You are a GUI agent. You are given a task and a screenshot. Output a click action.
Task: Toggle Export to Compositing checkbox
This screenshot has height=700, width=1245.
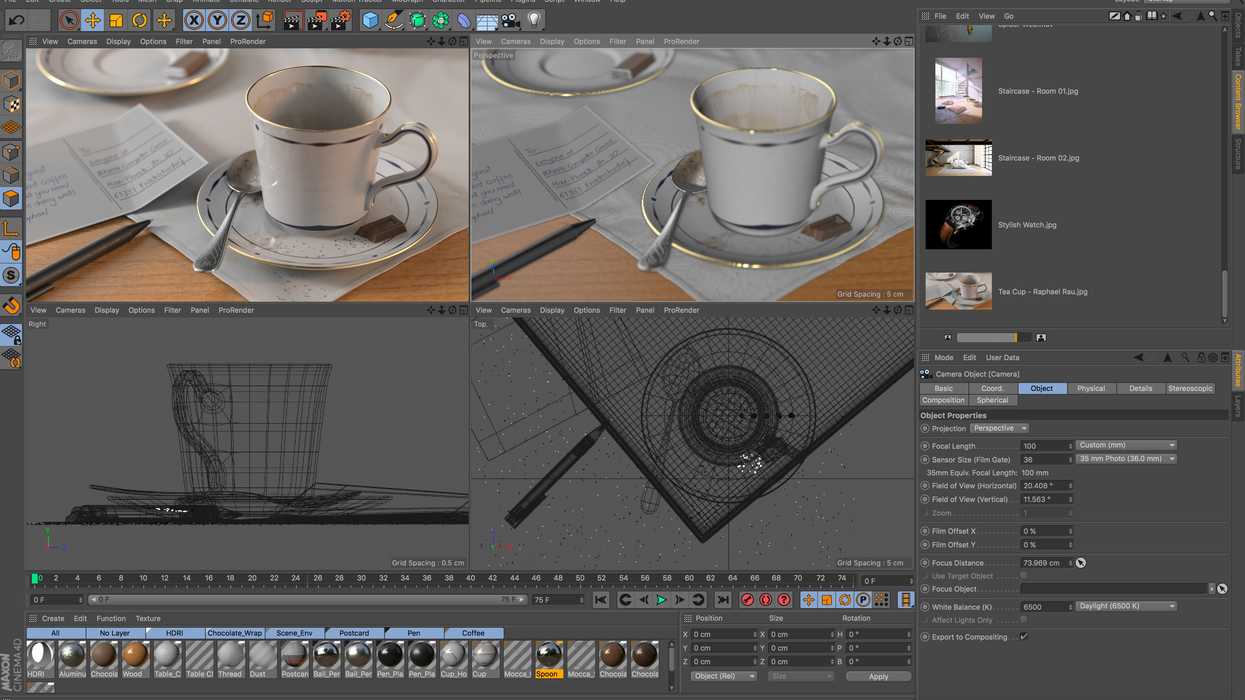pyautogui.click(x=1023, y=636)
